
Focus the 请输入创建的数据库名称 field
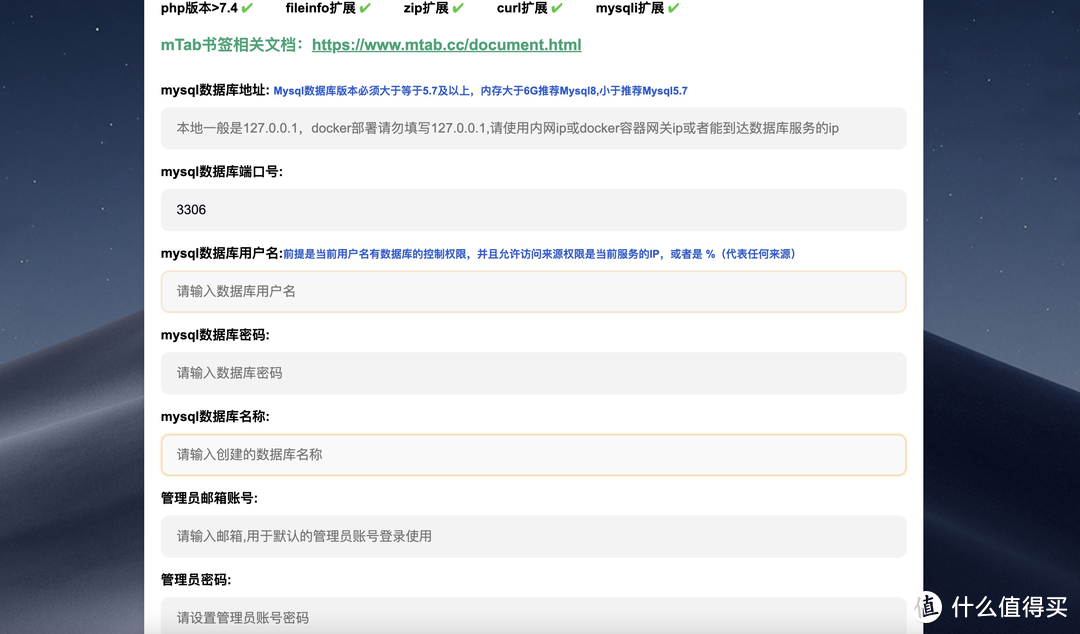pos(533,454)
